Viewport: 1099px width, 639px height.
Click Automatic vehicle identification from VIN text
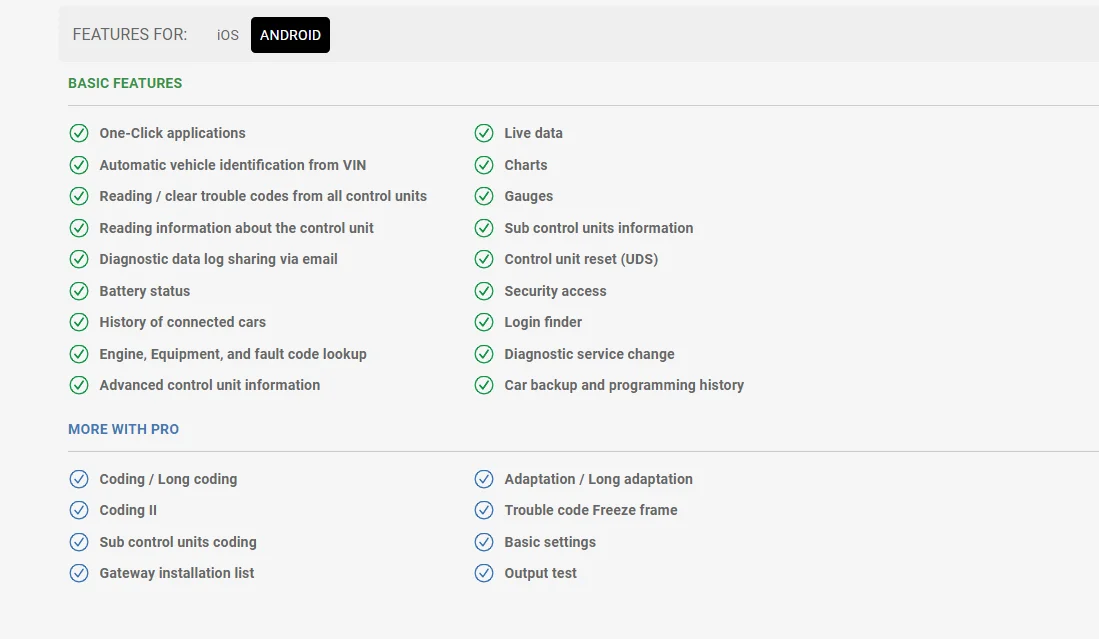coord(233,165)
